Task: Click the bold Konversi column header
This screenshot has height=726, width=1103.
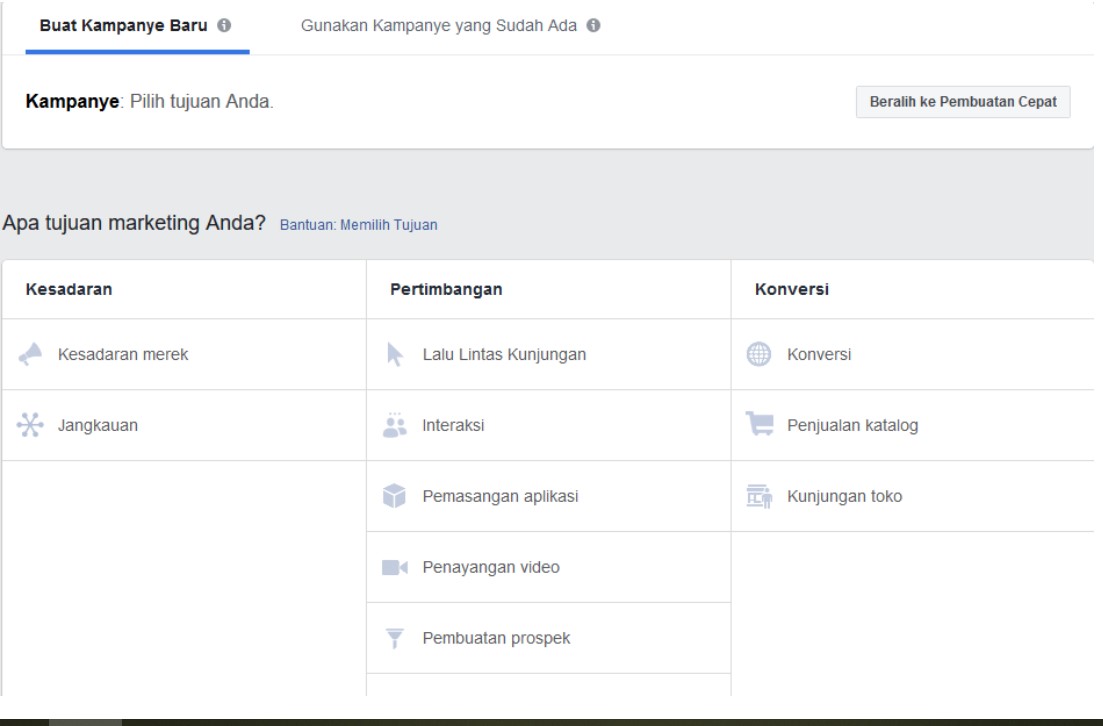Action: coord(791,289)
